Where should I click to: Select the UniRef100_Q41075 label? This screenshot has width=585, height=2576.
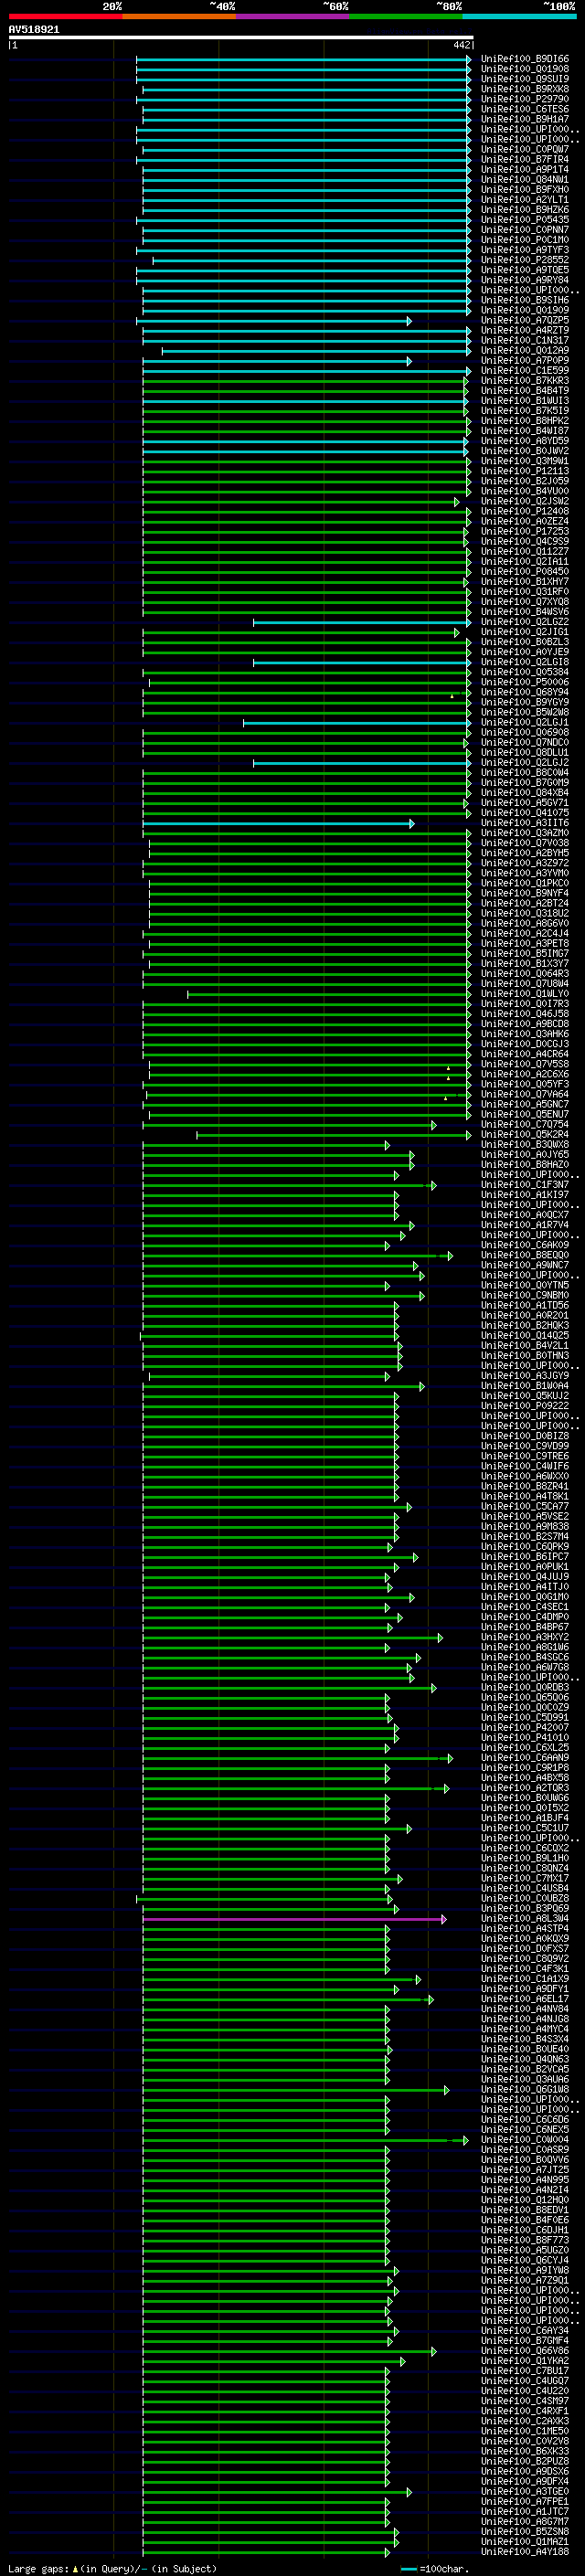tap(525, 813)
